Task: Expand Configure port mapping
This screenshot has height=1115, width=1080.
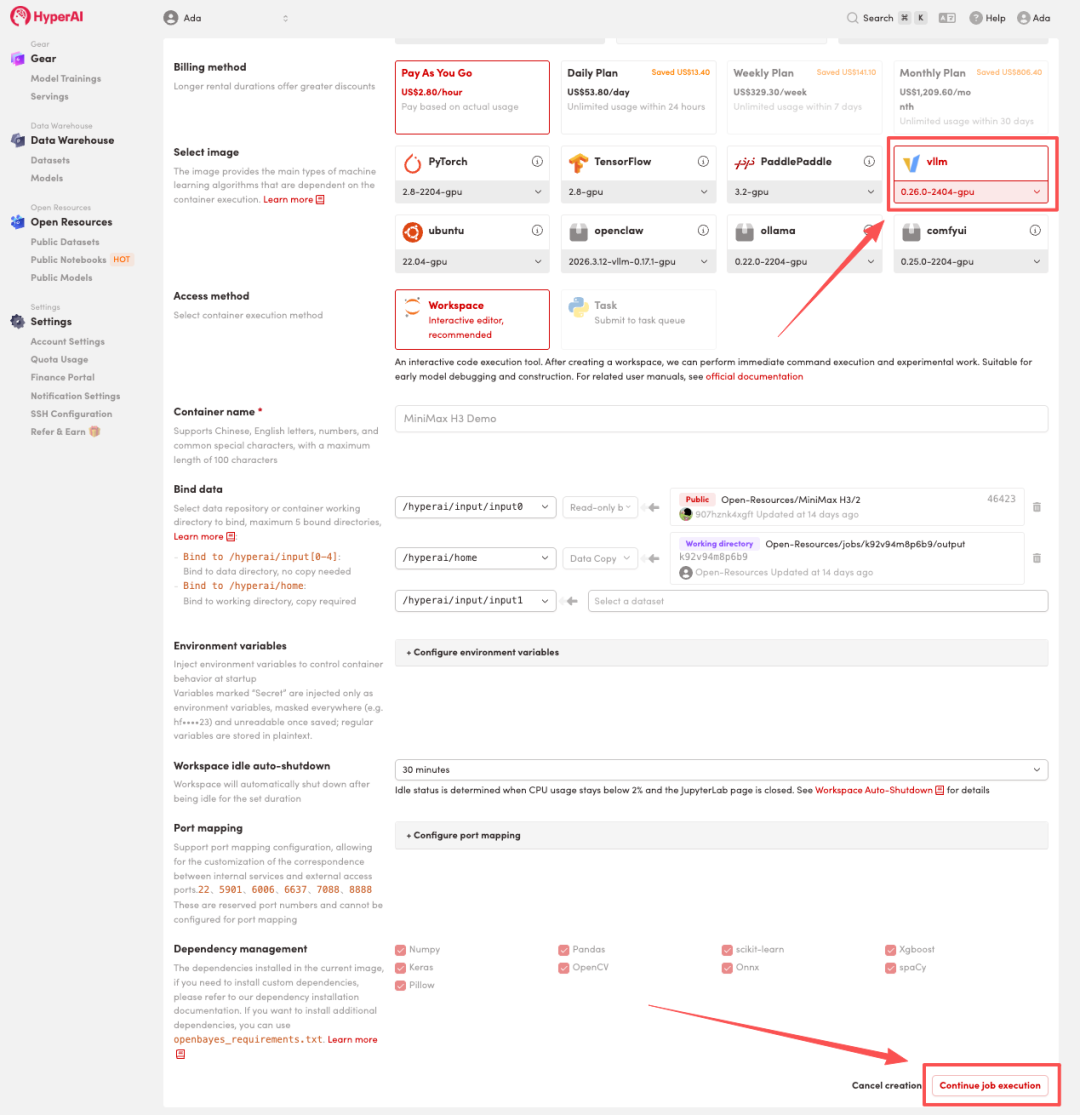Action: (721, 836)
